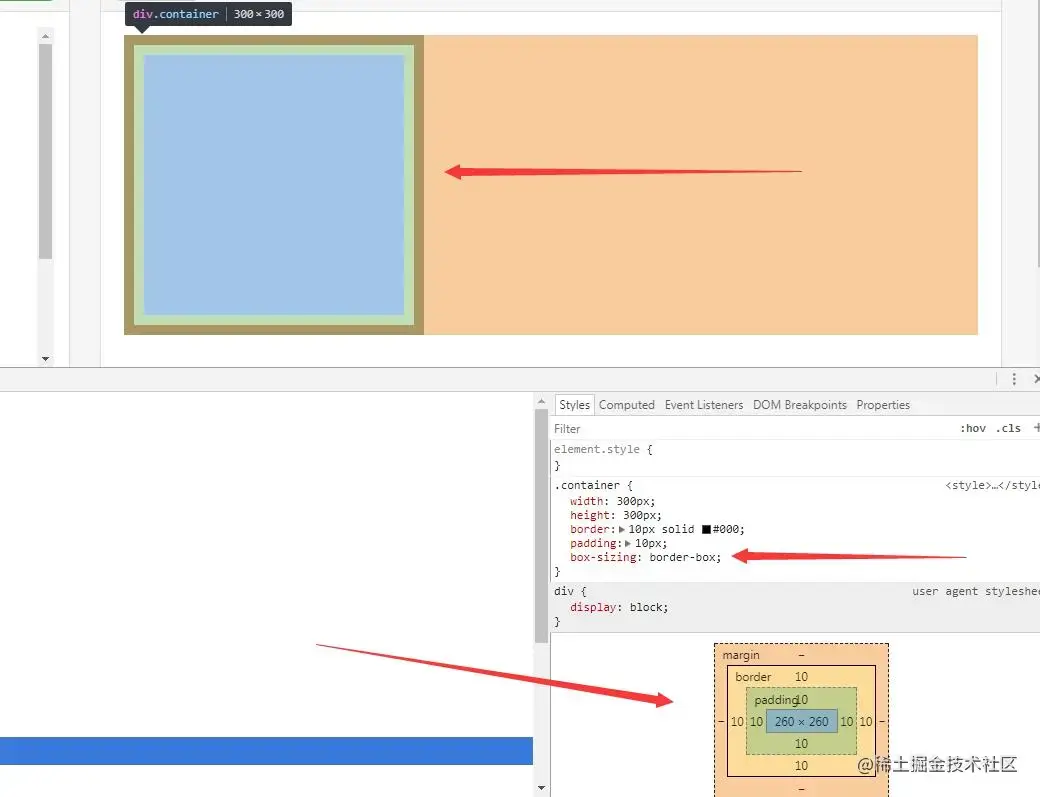Toggle the .cls class editor
This screenshot has height=797, width=1040.
1008,428
